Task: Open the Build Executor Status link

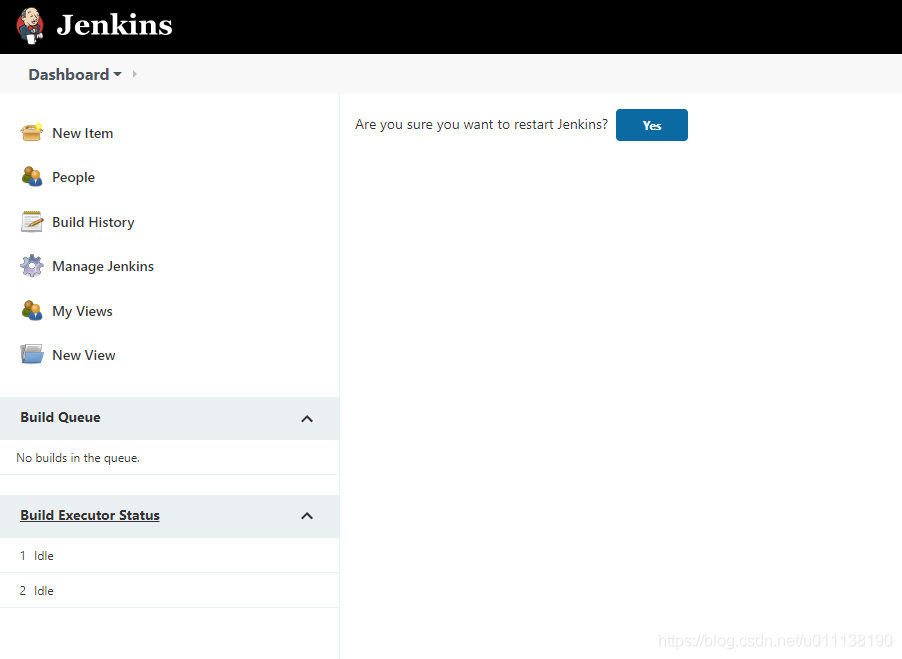Action: 90,515
